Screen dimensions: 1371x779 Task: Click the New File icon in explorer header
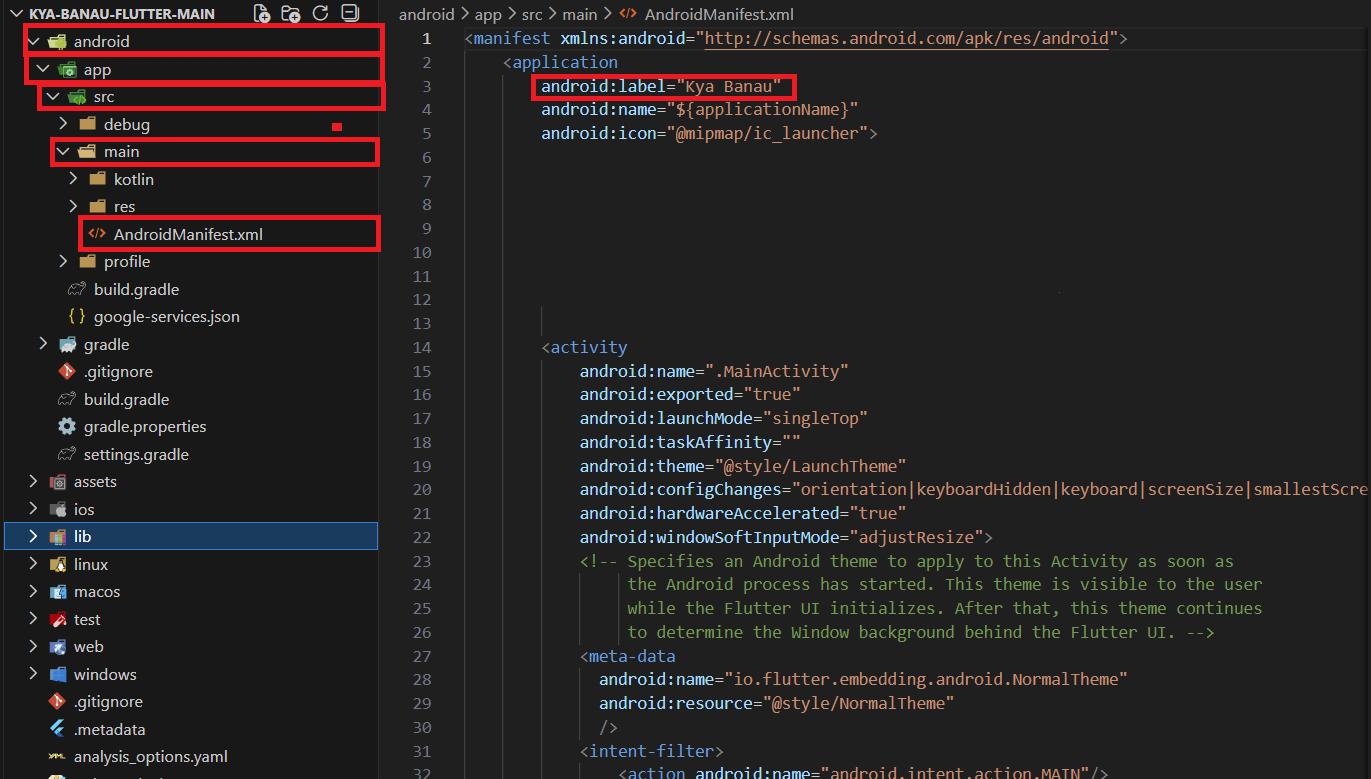[x=261, y=13]
